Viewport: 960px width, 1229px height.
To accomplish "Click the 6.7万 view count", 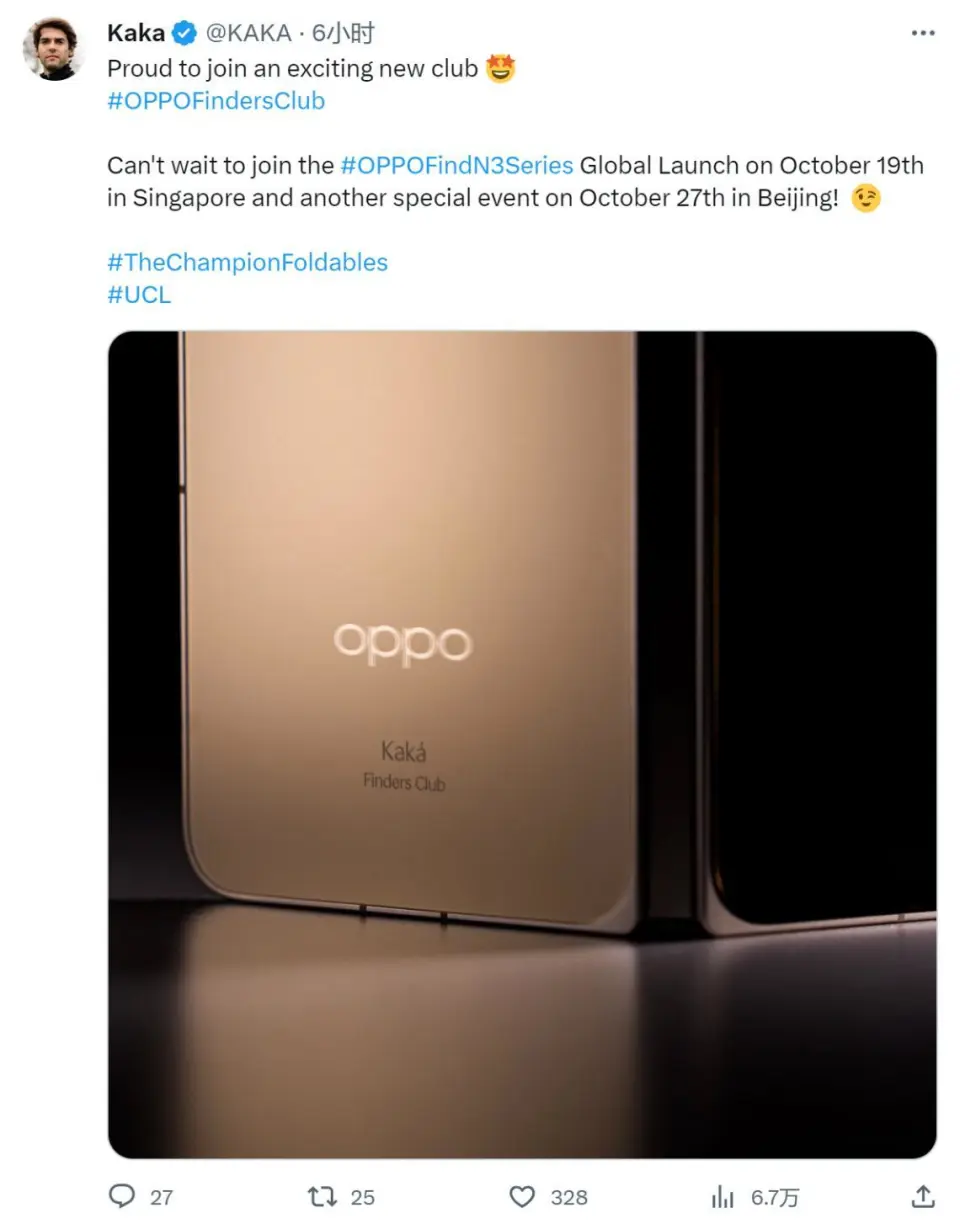I will (x=775, y=1197).
